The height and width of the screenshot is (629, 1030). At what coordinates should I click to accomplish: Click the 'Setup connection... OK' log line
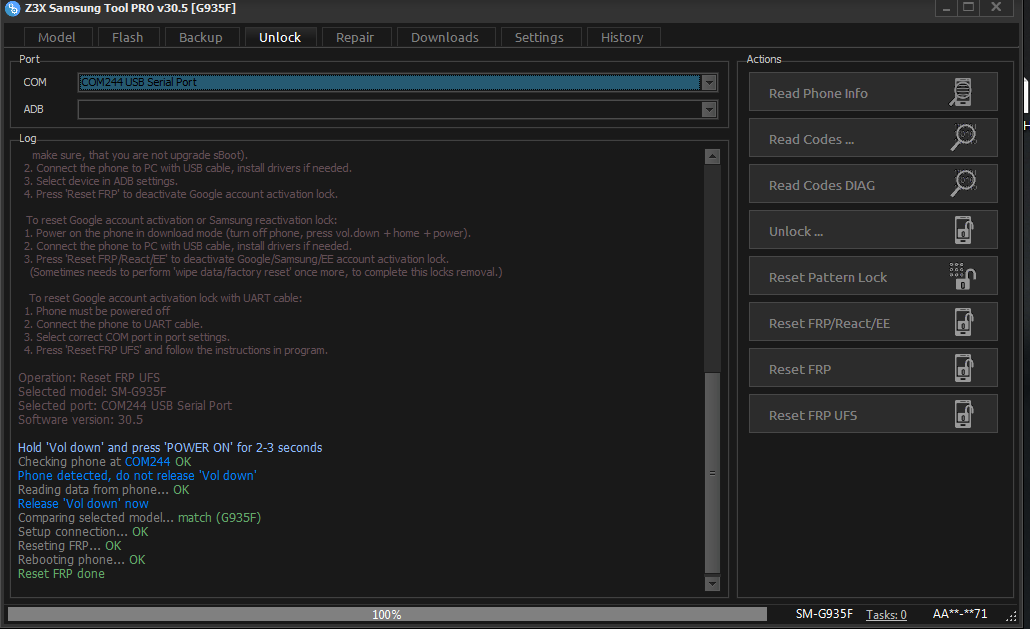click(83, 532)
